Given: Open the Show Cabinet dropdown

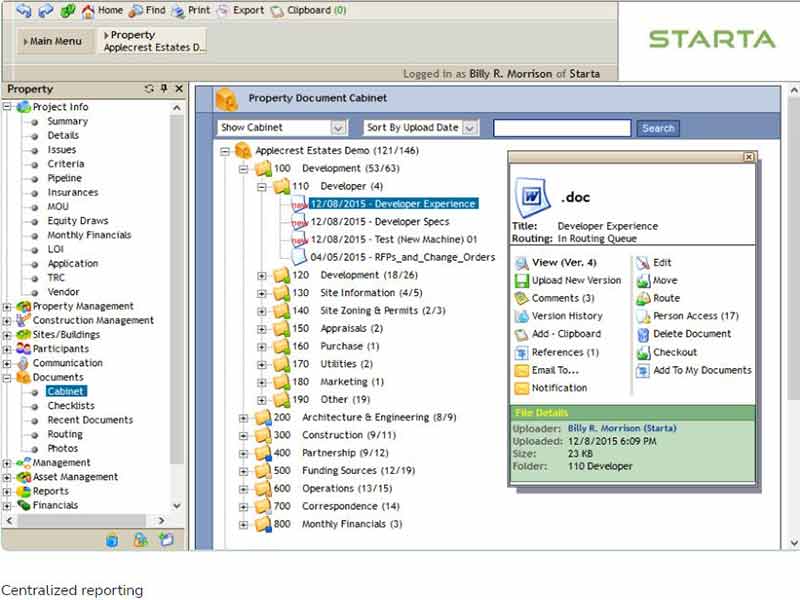Looking at the screenshot, I should pyautogui.click(x=338, y=128).
